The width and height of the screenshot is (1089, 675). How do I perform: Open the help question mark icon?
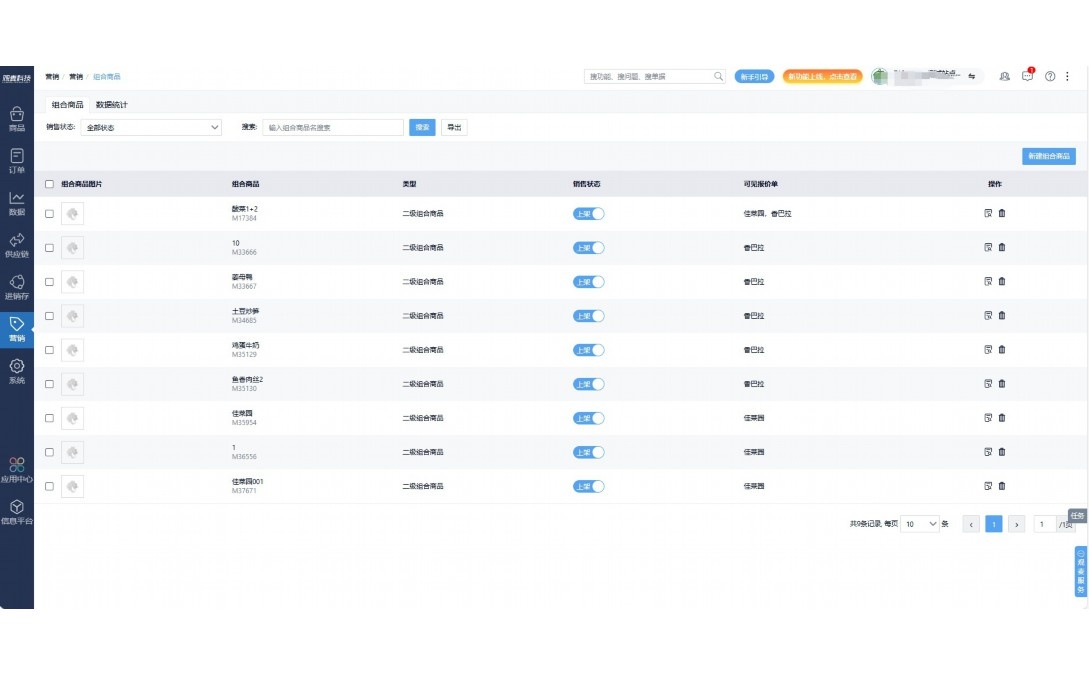(x=1050, y=77)
